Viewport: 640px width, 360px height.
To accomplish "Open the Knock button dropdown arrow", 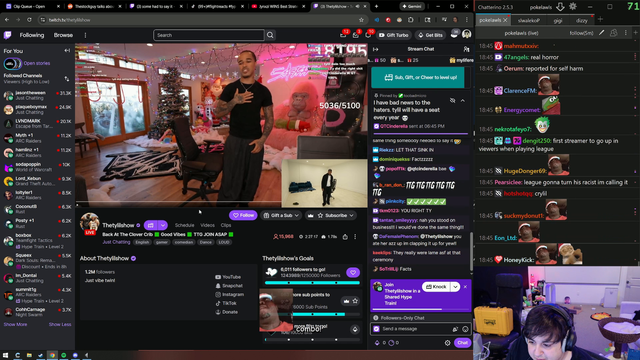I will click(x=455, y=287).
